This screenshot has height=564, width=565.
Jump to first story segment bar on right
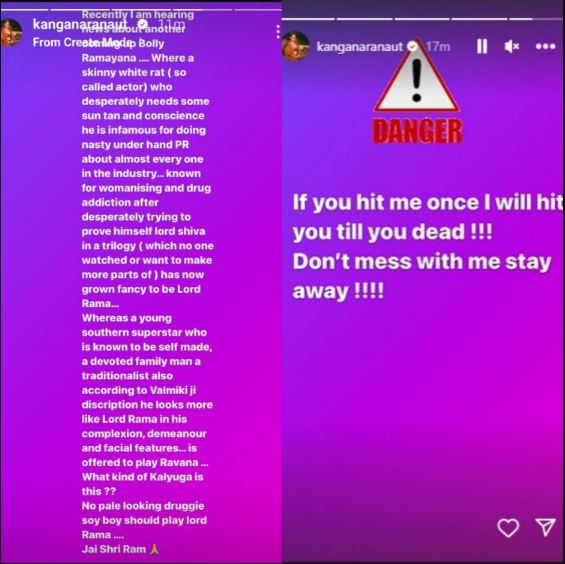coord(308,19)
